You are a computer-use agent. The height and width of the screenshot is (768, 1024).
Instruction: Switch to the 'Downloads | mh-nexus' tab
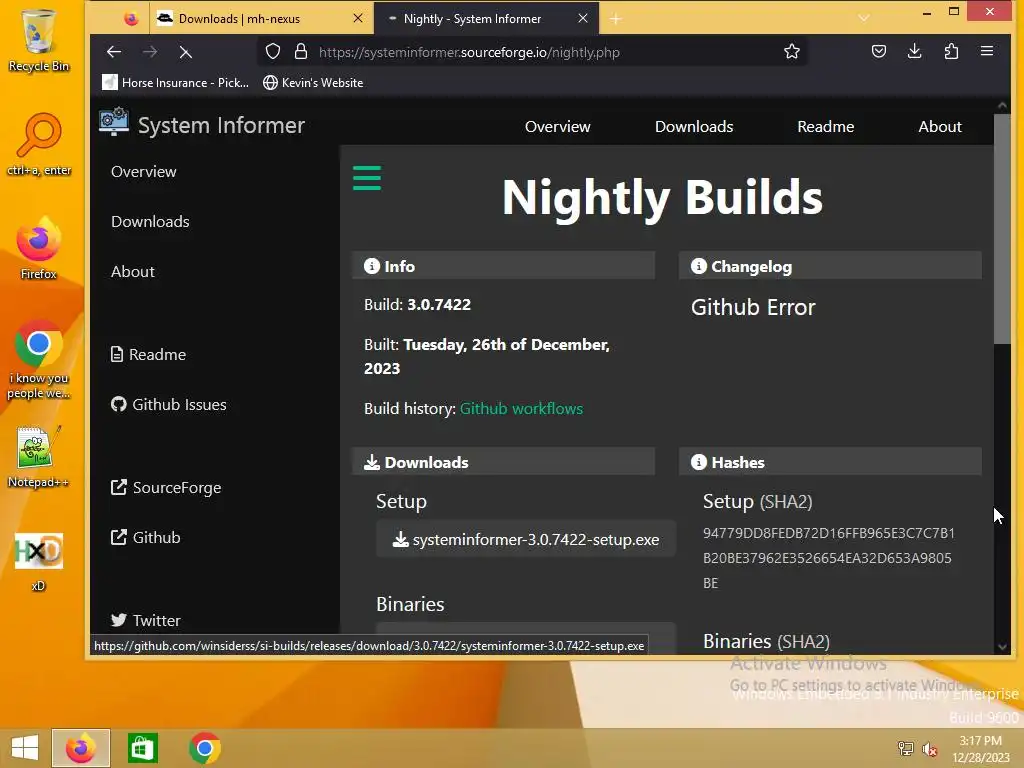tap(261, 18)
